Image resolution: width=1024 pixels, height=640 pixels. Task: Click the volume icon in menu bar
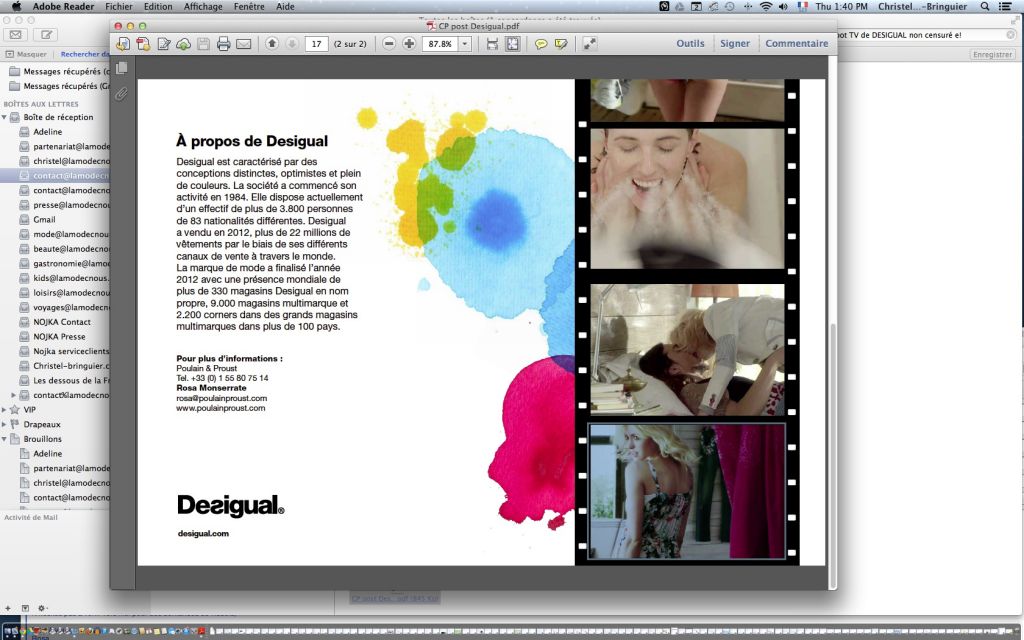(784, 7)
